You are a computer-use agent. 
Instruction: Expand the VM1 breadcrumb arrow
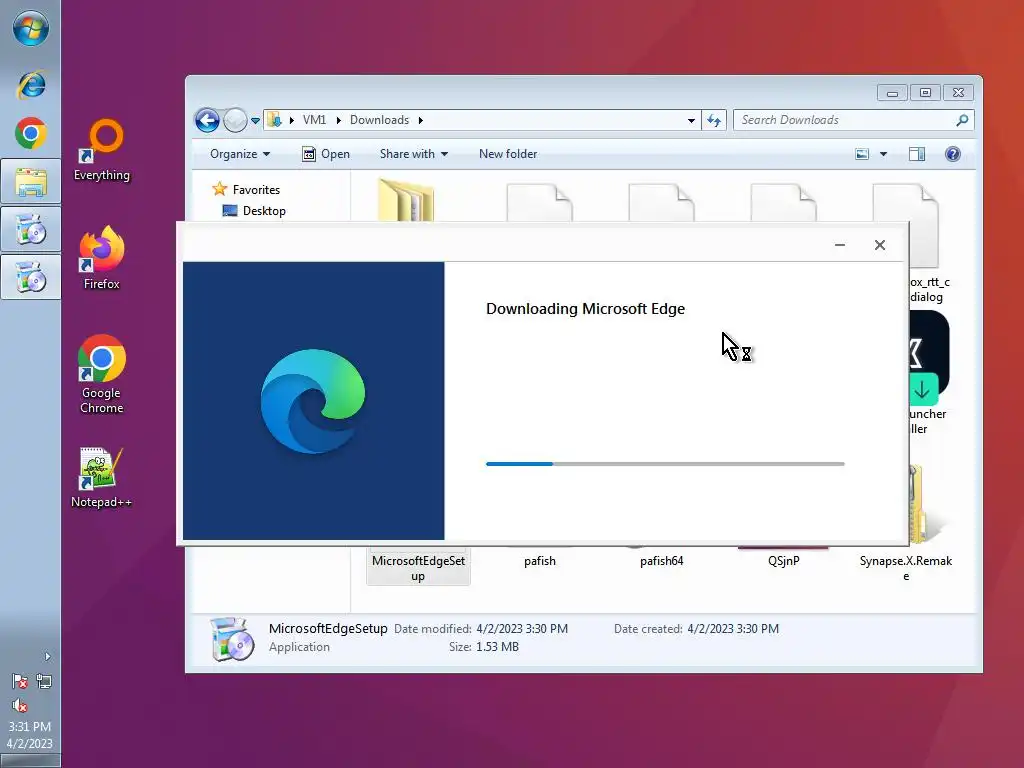338,120
